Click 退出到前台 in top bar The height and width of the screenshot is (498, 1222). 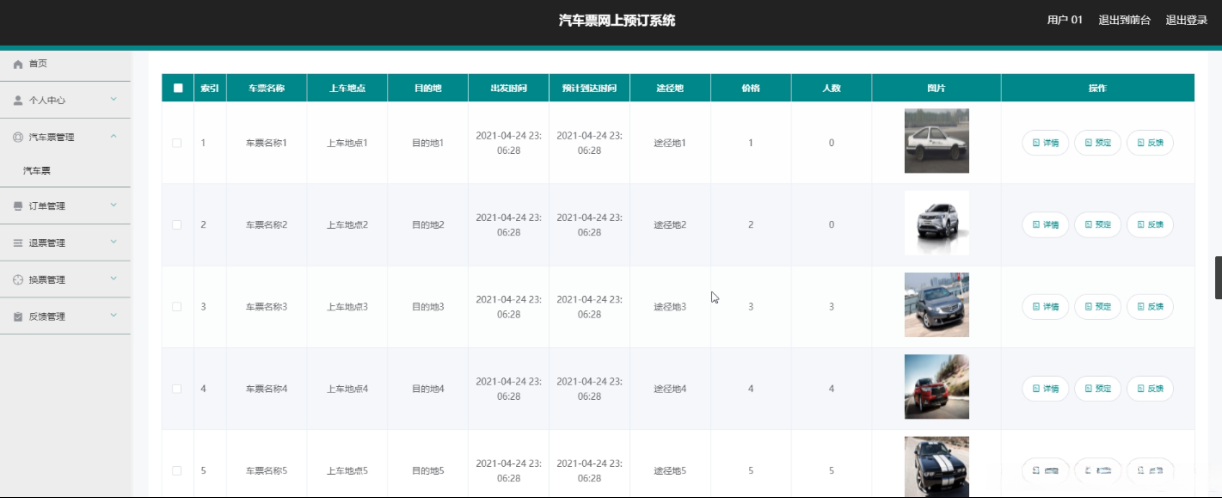[1124, 20]
